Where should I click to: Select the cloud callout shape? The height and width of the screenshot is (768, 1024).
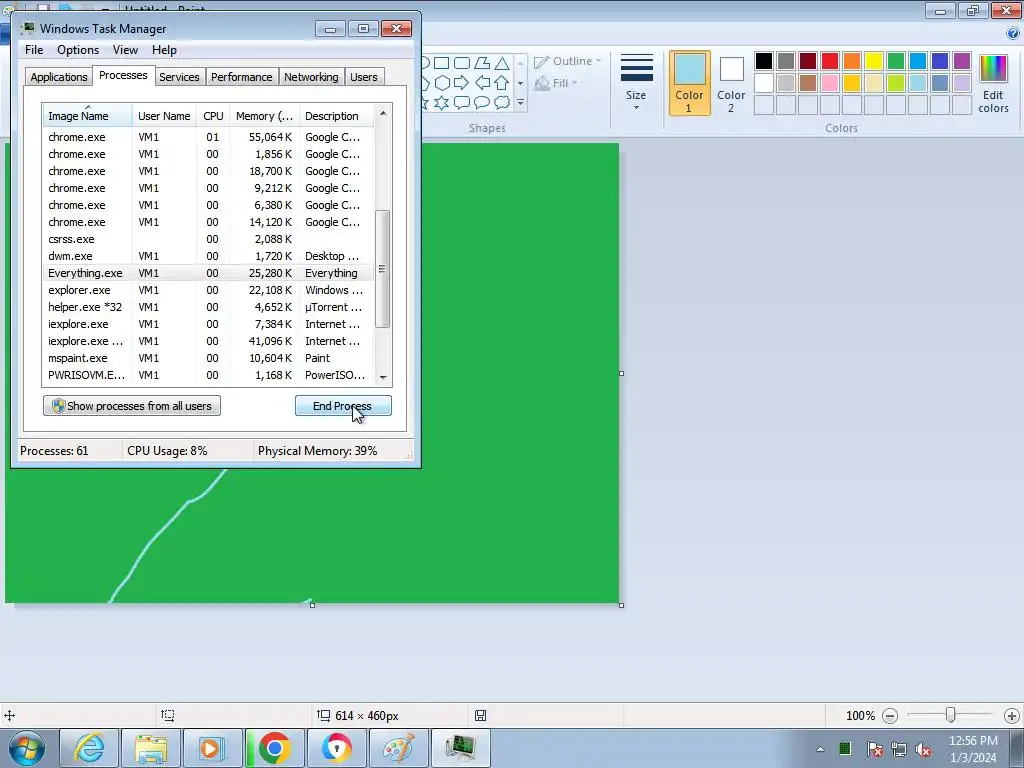click(502, 103)
